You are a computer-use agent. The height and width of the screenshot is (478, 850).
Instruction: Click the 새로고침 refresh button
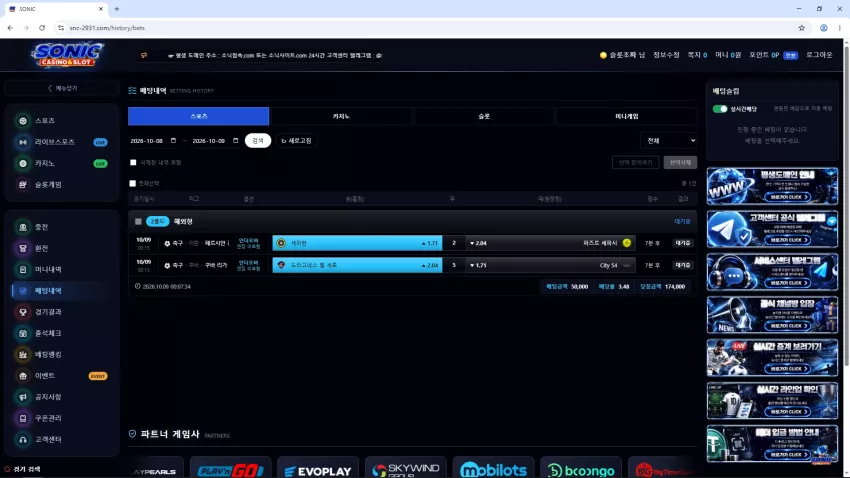tap(297, 140)
